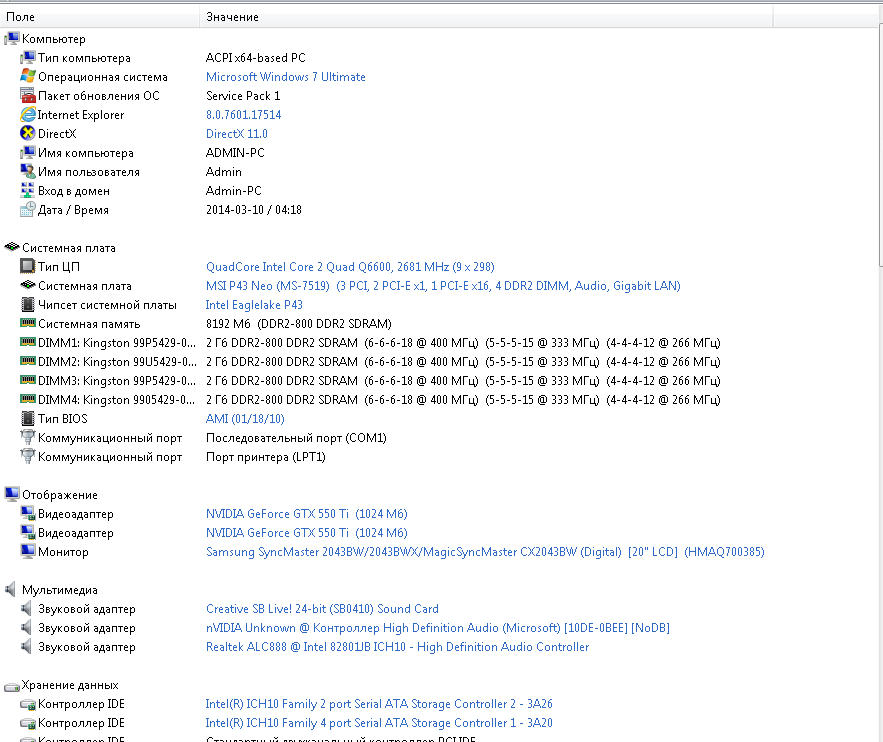The width and height of the screenshot is (883, 742).
Task: Click the speaker icon in the Creative SB Live row
Action: pyautogui.click(x=26, y=609)
